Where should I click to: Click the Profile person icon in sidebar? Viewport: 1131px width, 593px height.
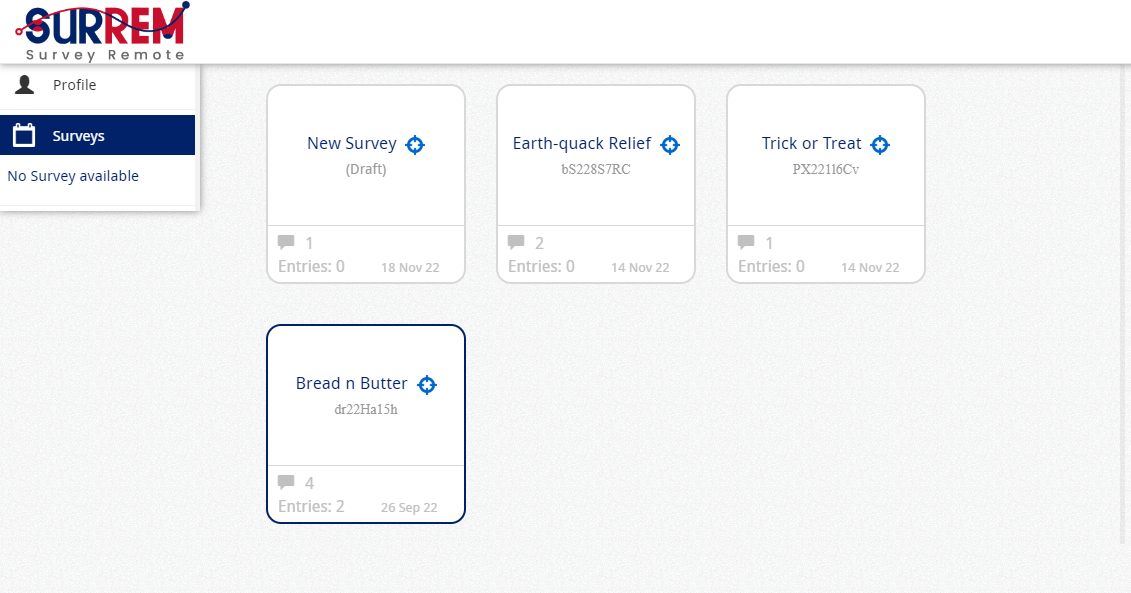tap(25, 85)
